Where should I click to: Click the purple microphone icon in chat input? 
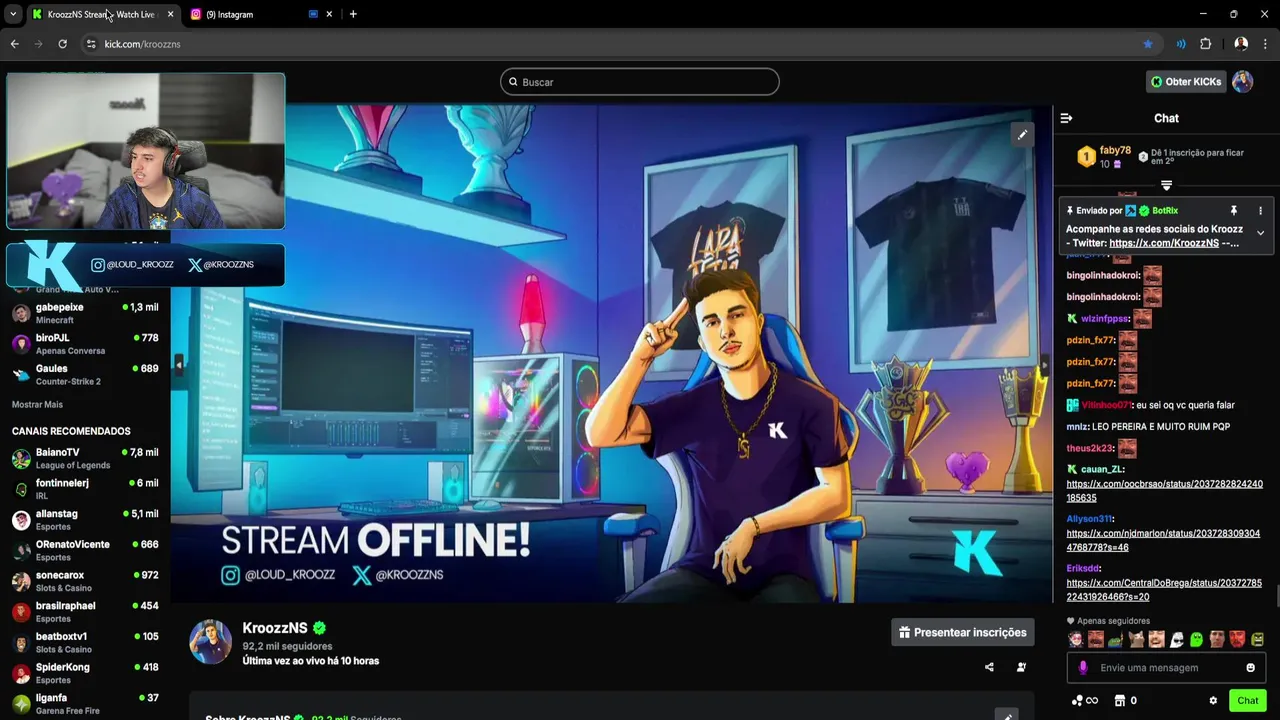point(1083,668)
